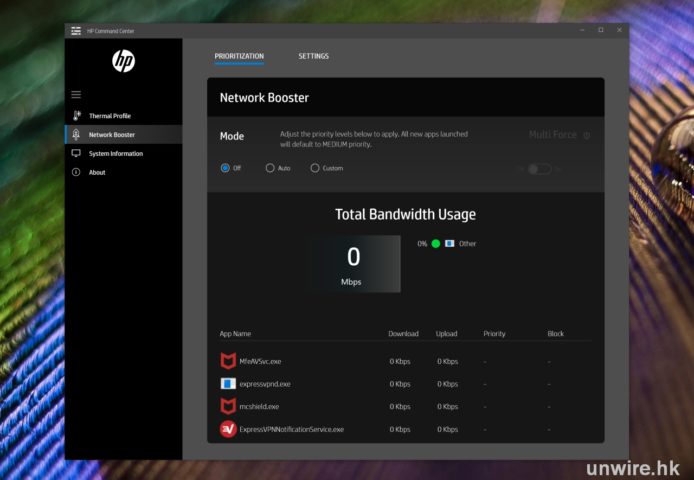The image size is (694, 480).
Task: Switch to the SETTINGS tab
Action: click(x=313, y=56)
